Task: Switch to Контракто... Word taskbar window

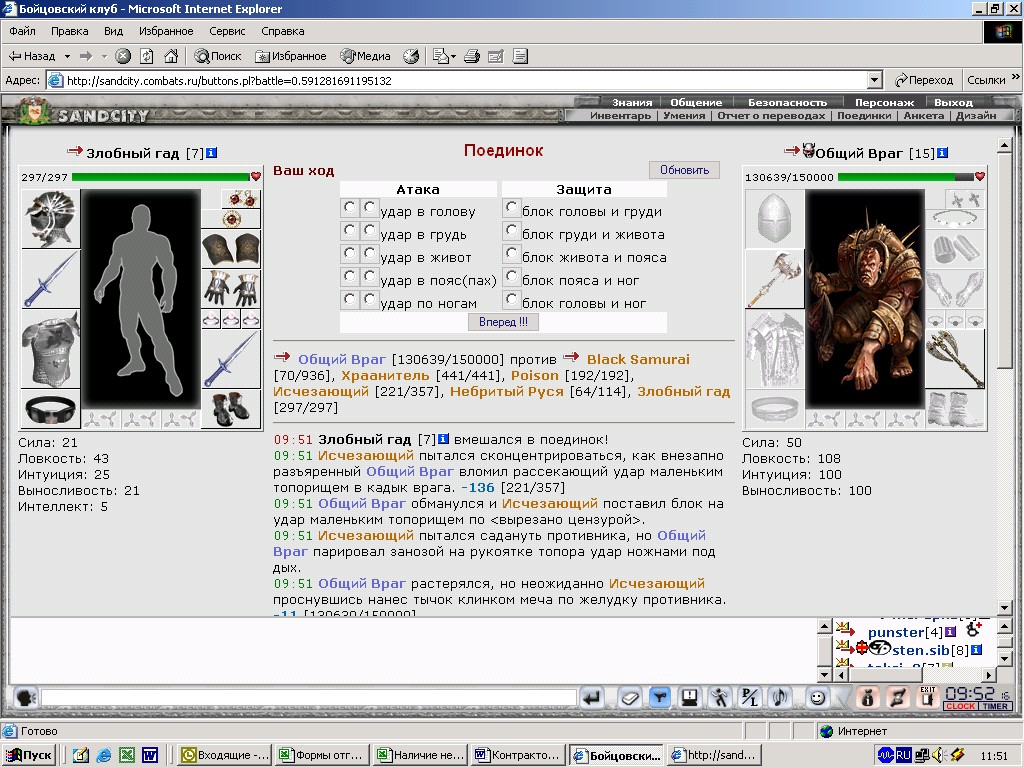Action: click(517, 756)
